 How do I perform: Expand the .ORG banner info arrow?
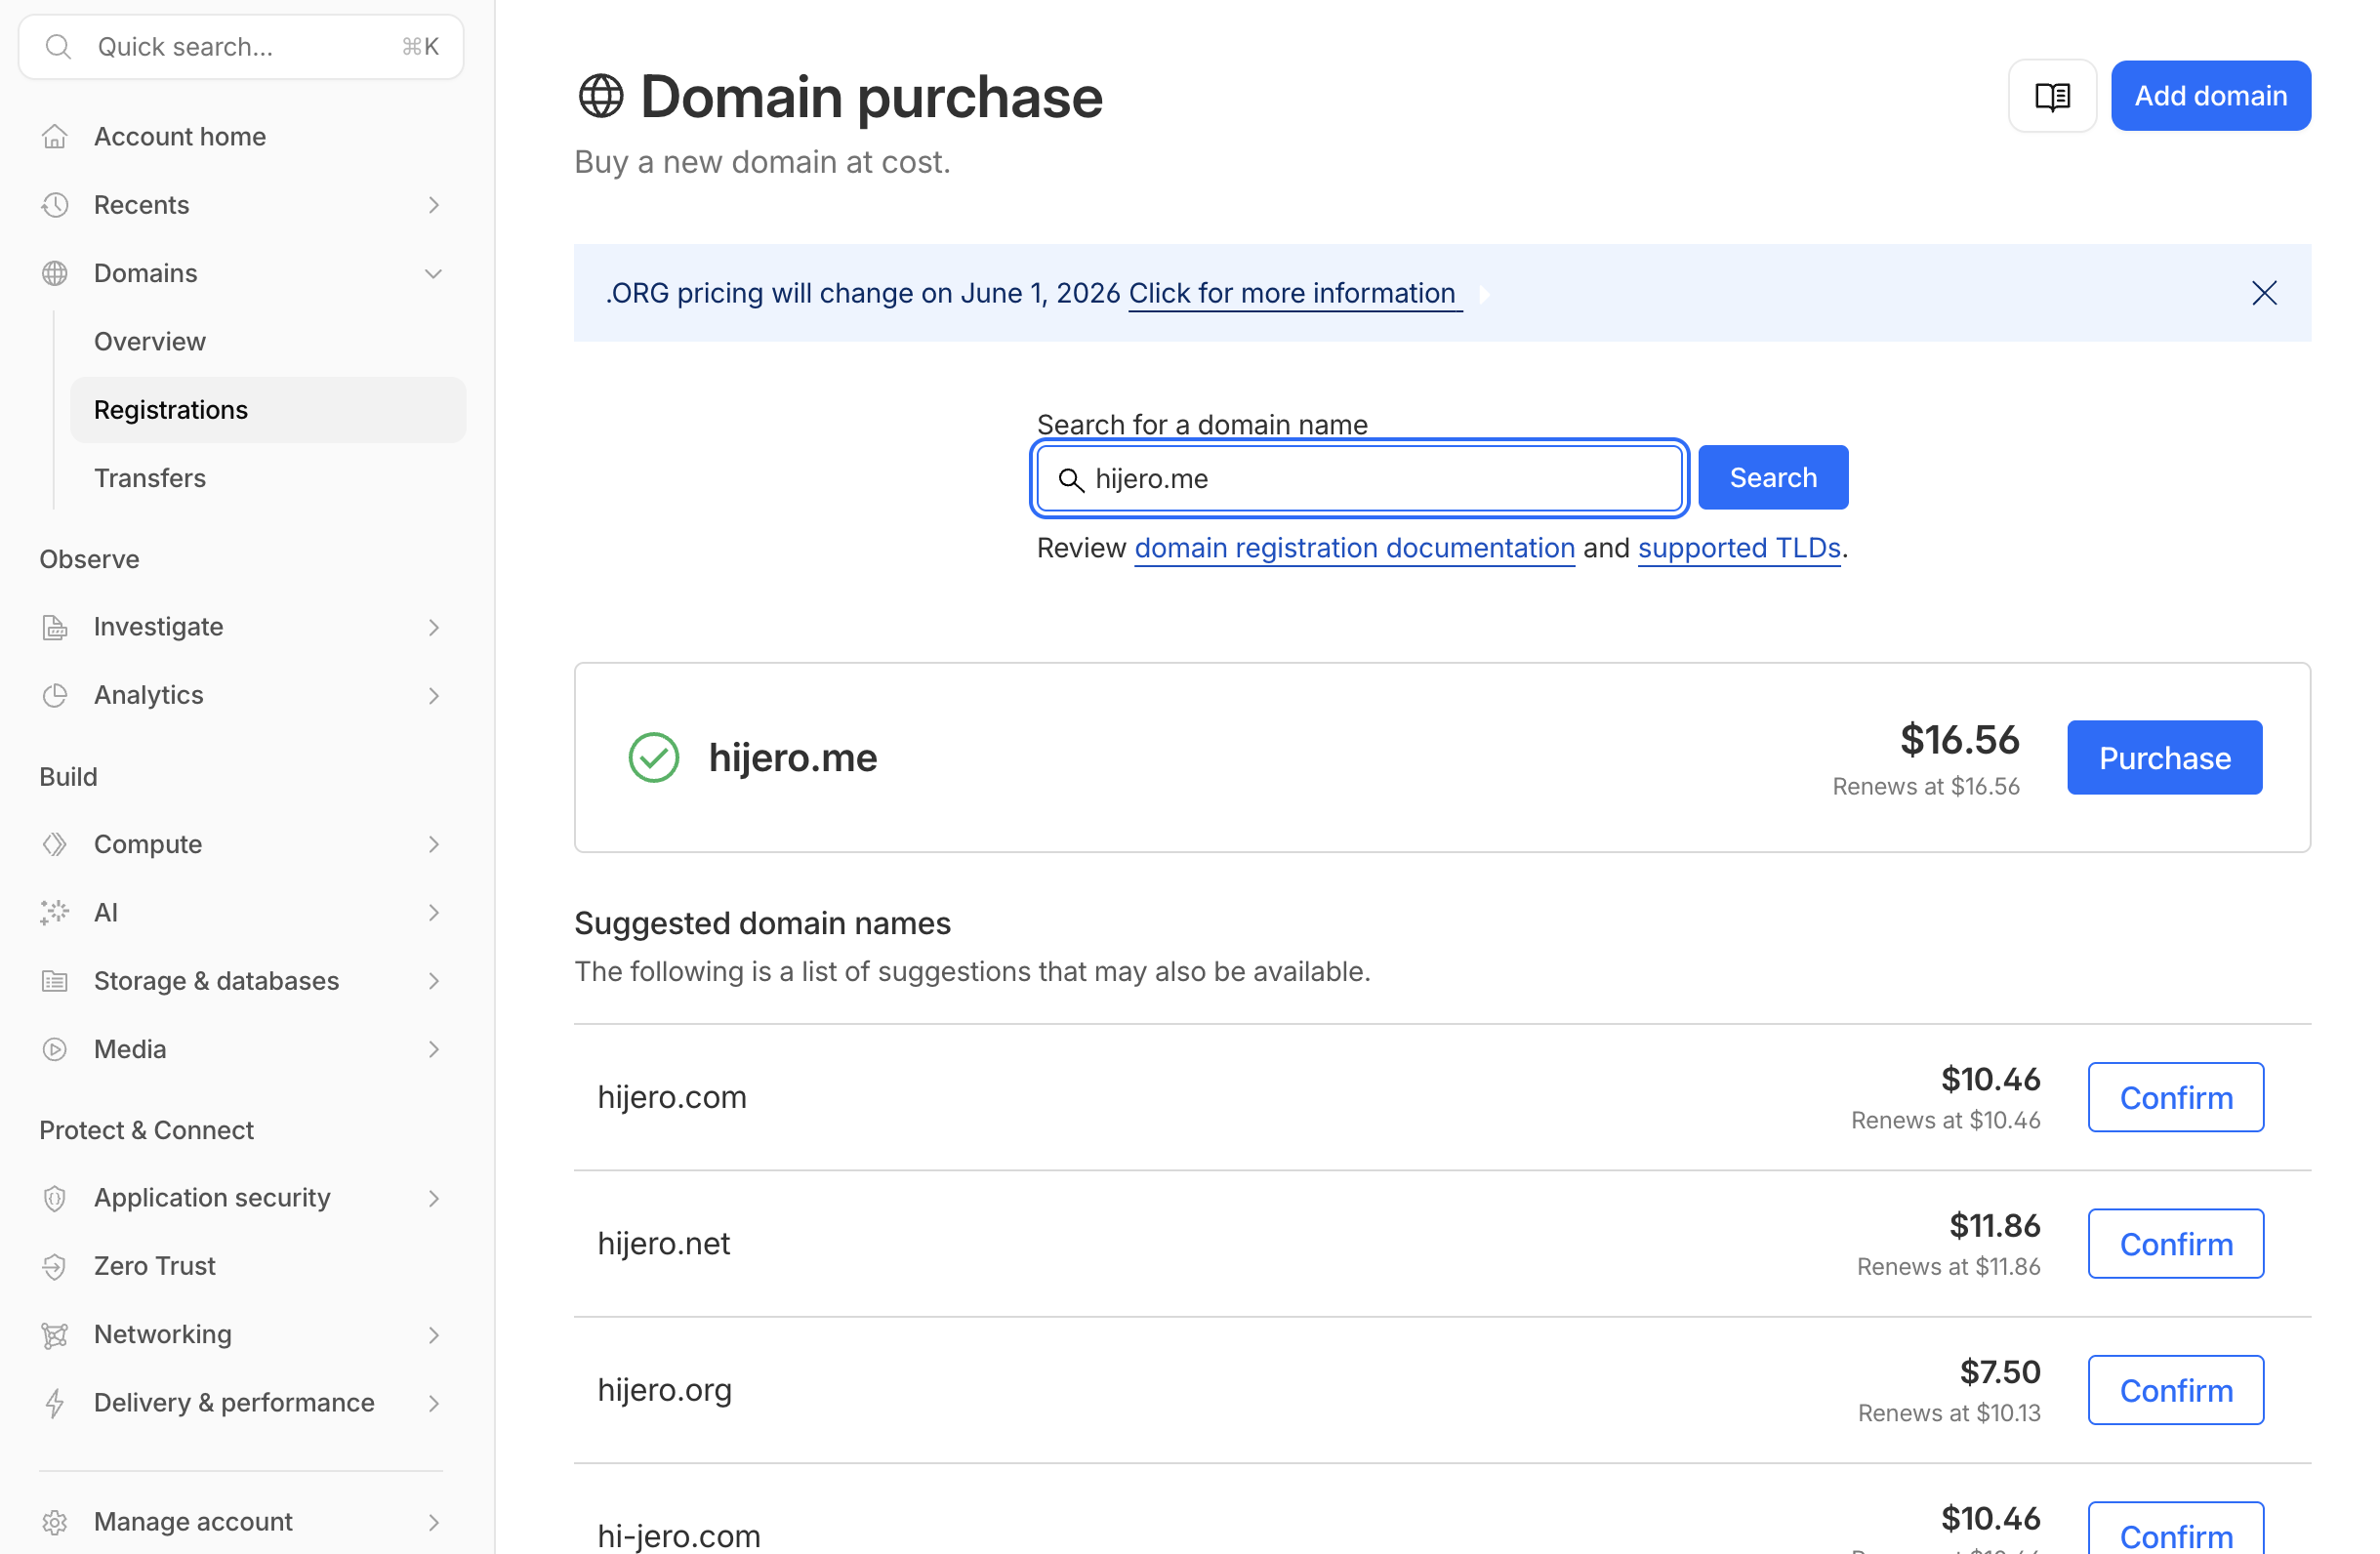tap(1485, 294)
